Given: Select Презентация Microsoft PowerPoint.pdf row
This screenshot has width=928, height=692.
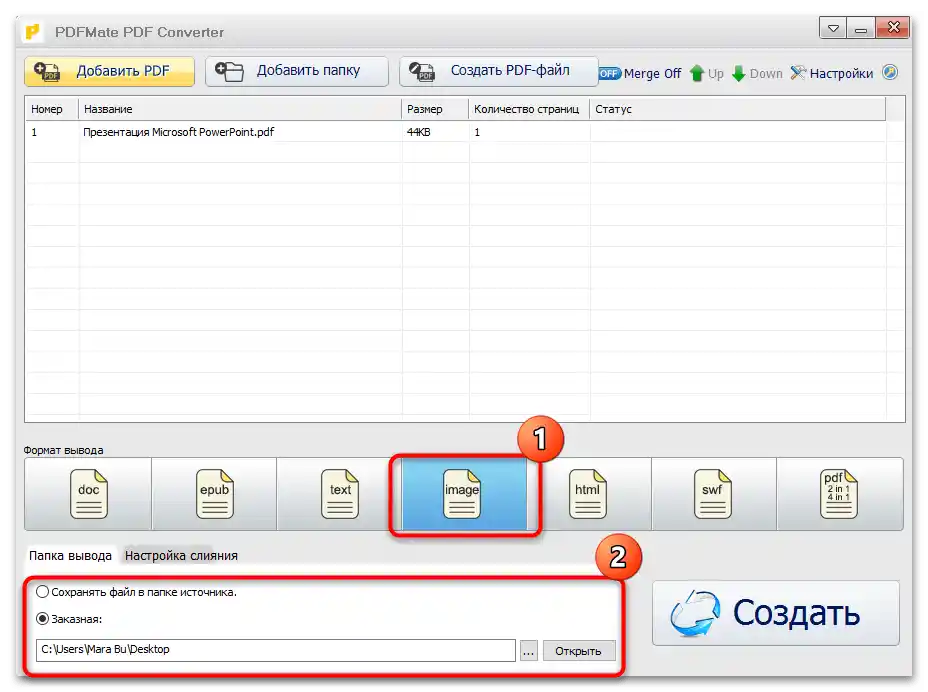Looking at the screenshot, I should pos(455,132).
